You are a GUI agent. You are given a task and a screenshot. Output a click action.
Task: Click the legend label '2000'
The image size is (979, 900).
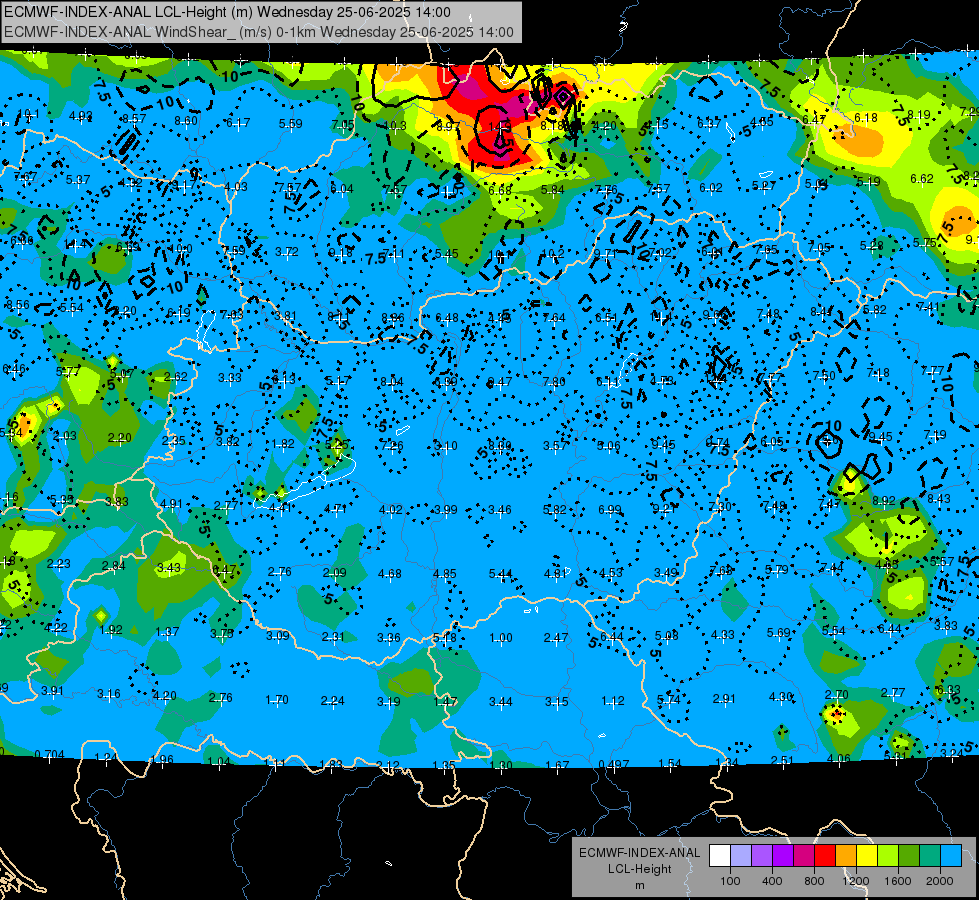[x=940, y=881]
